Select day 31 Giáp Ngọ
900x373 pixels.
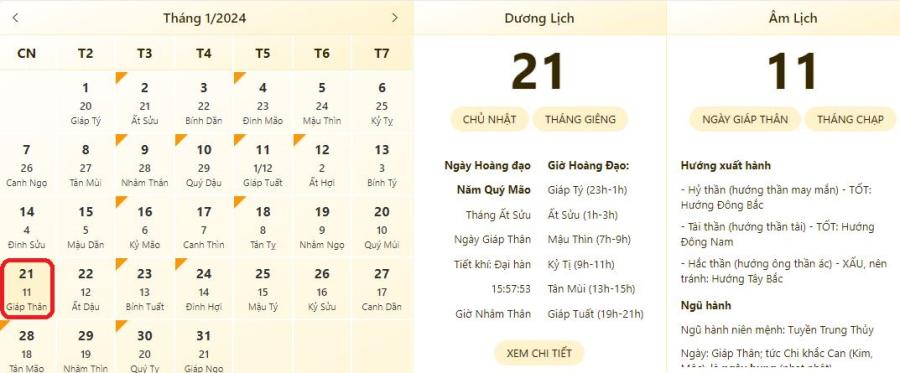[x=204, y=347]
